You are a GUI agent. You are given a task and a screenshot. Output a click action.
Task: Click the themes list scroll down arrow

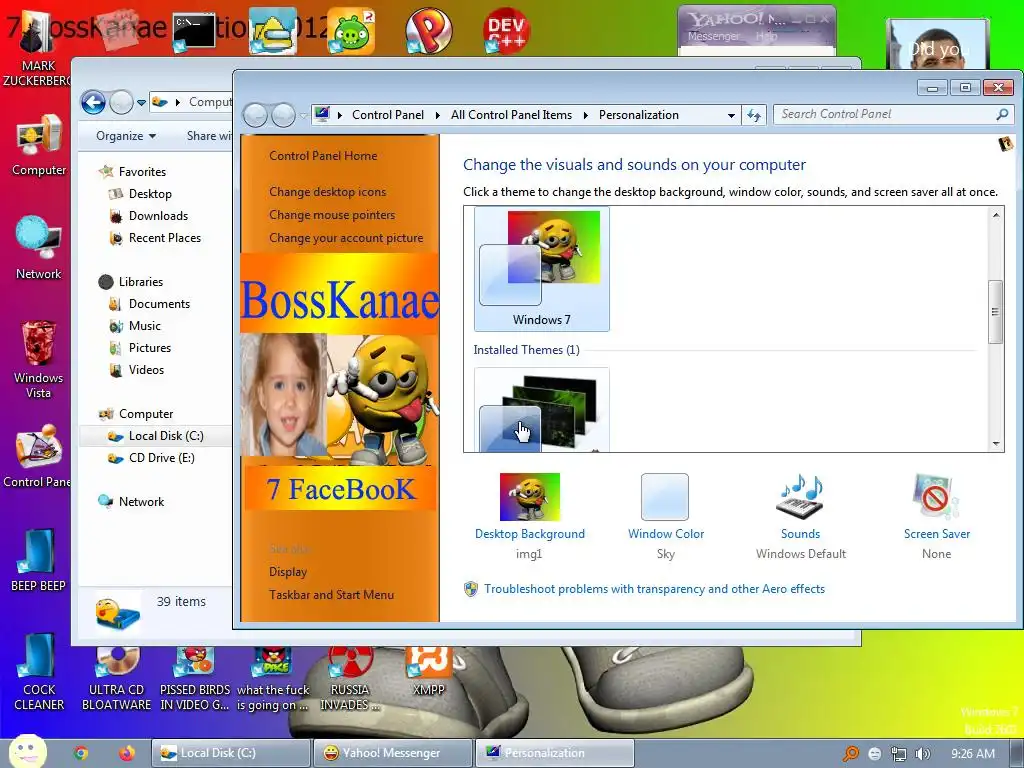(996, 444)
